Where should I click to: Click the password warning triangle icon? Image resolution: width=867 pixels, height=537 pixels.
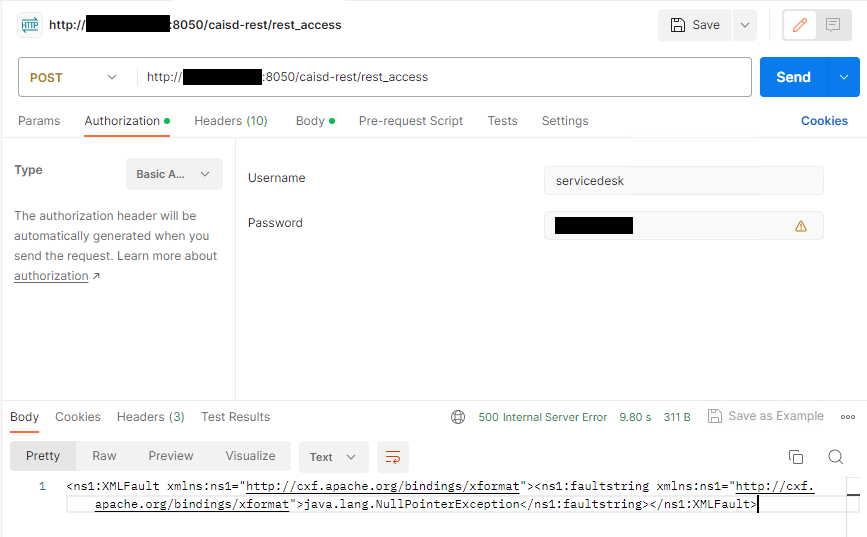click(801, 226)
